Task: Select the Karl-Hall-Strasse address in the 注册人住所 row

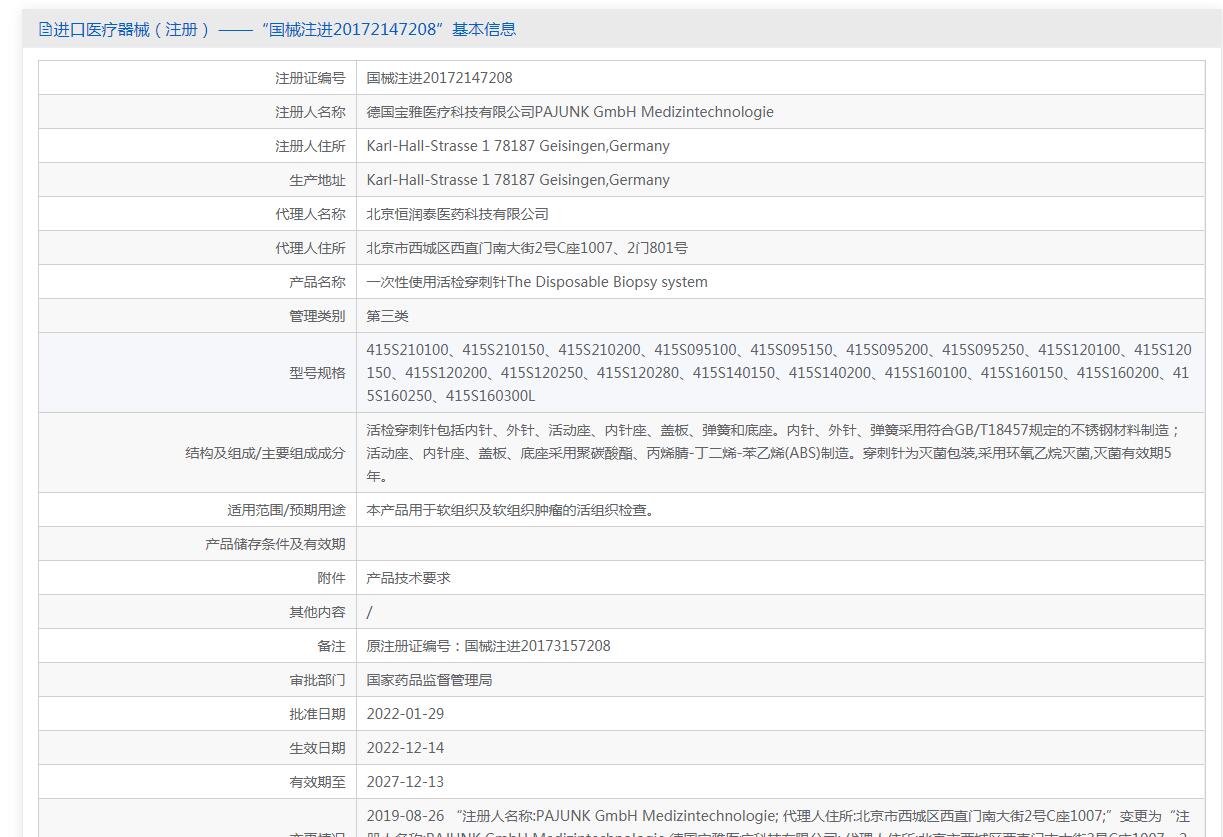Action: click(518, 146)
